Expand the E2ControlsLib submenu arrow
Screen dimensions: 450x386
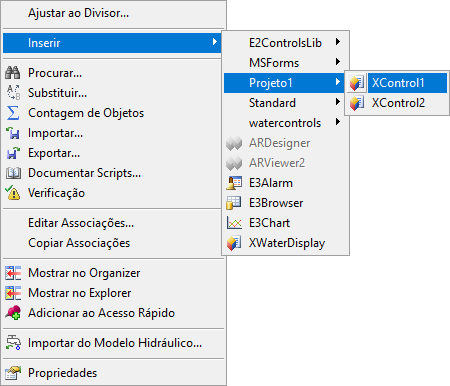pyautogui.click(x=338, y=42)
